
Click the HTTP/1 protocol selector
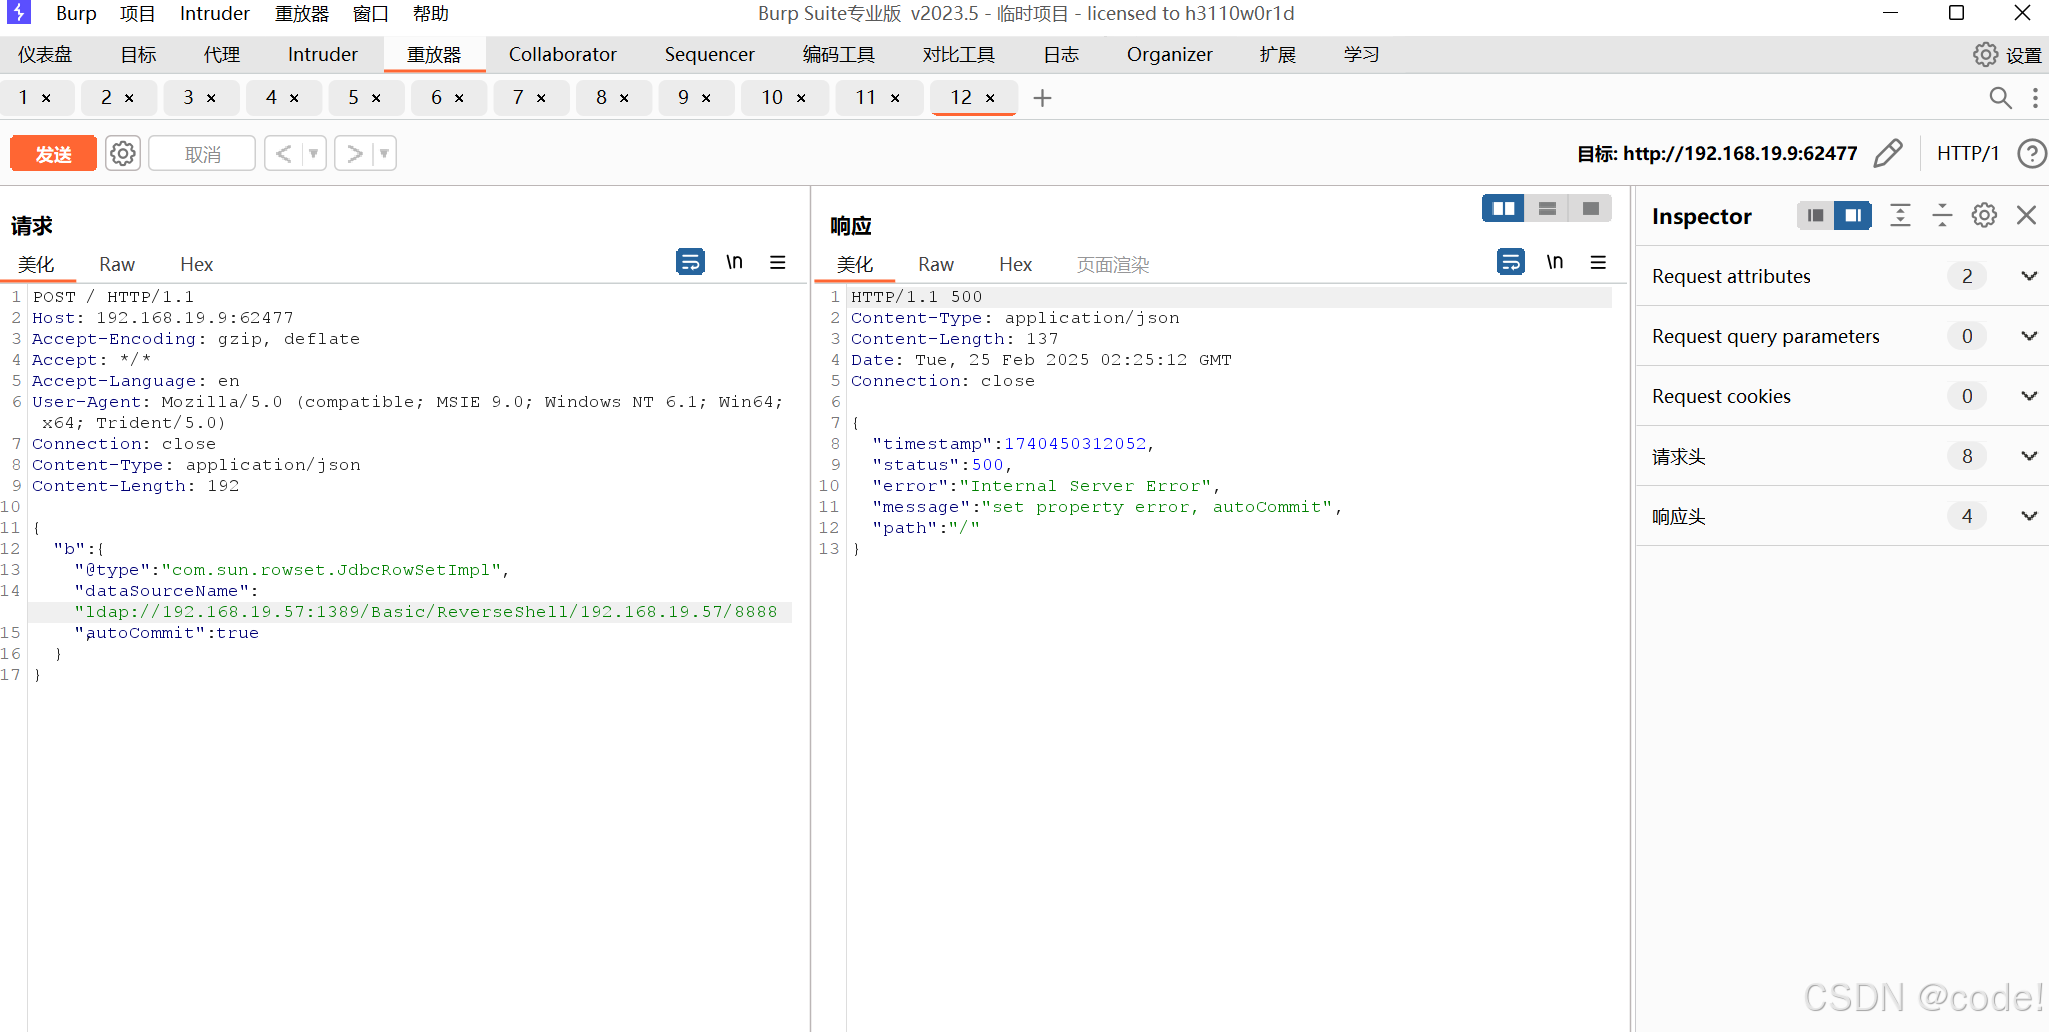tap(1967, 153)
